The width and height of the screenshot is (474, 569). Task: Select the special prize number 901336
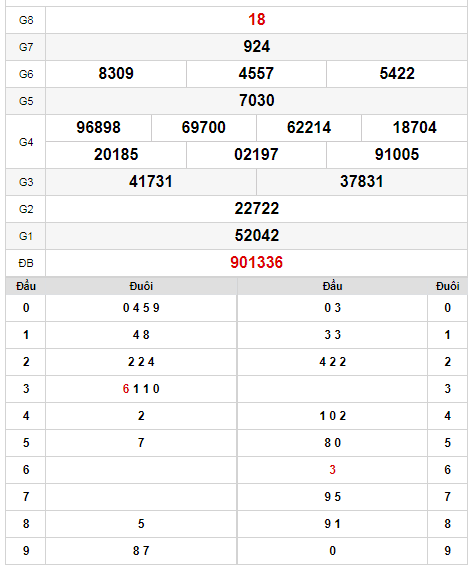click(257, 262)
